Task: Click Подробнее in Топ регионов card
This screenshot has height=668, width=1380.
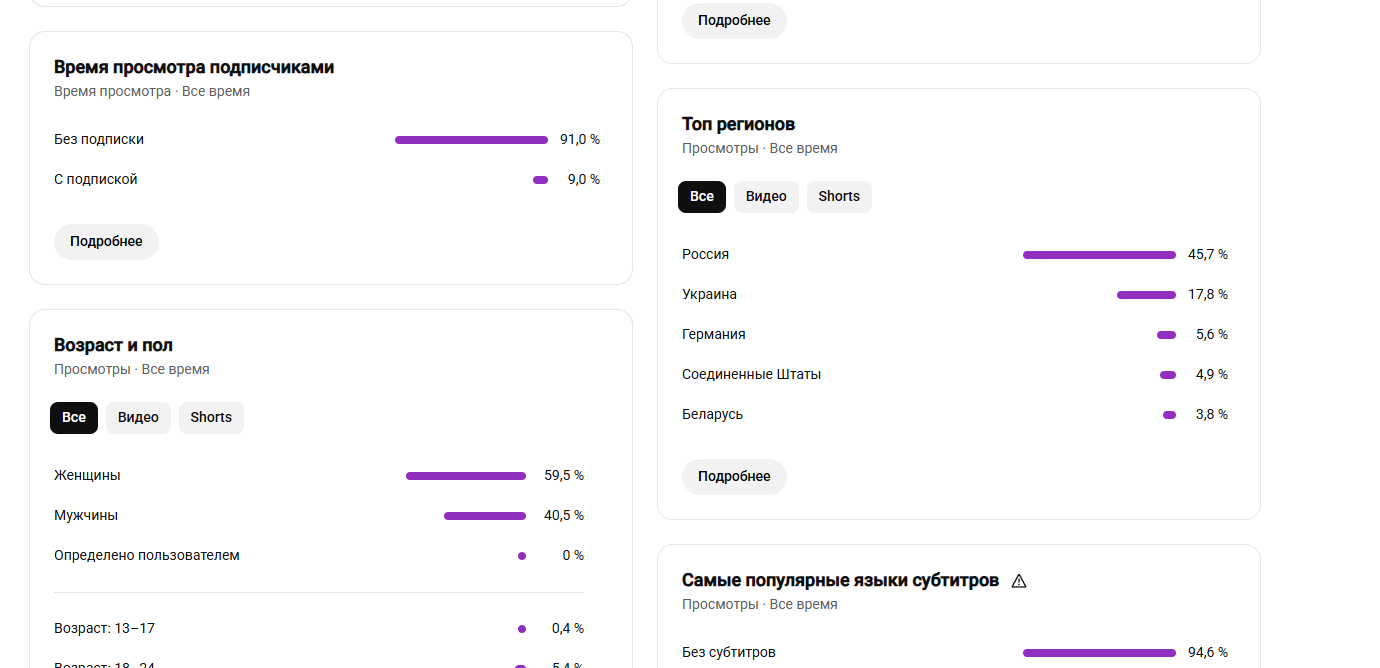Action: coord(734,477)
